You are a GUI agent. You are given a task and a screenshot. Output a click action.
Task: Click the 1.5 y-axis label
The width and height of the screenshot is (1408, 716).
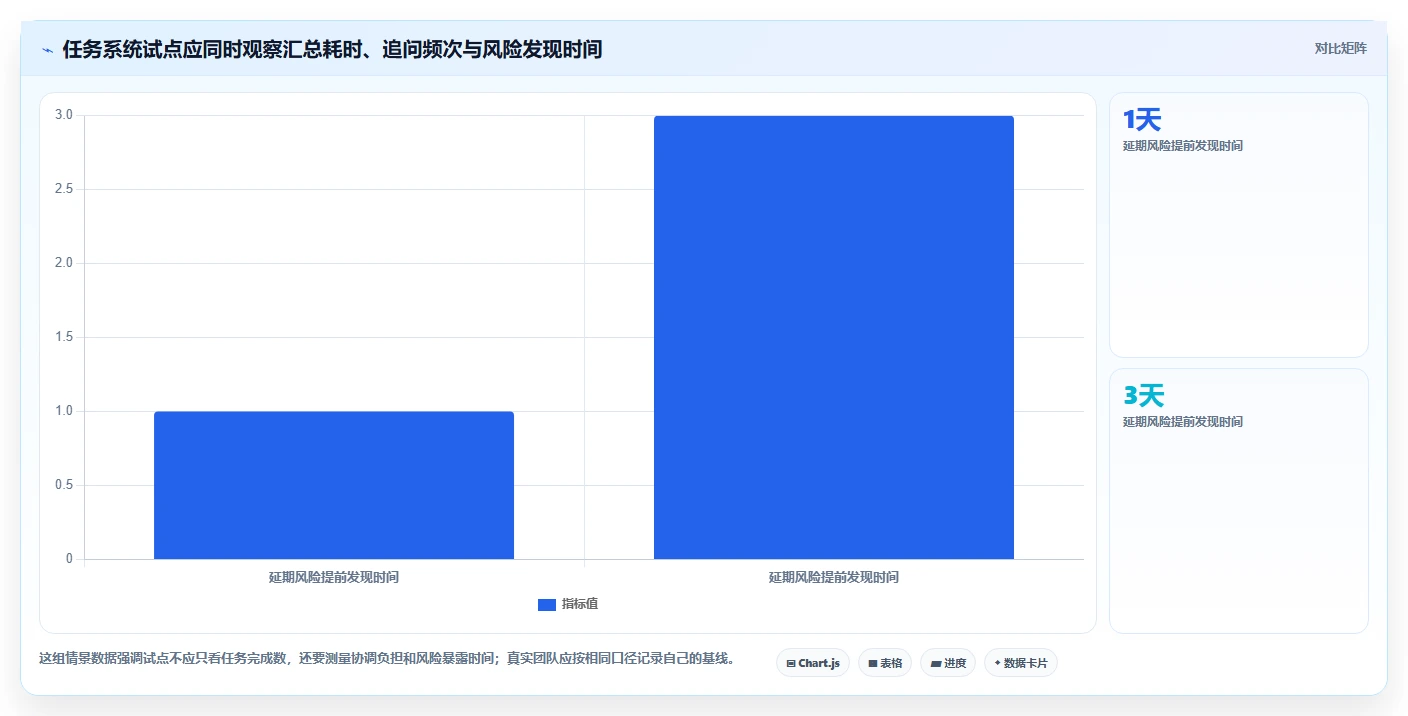click(64, 337)
